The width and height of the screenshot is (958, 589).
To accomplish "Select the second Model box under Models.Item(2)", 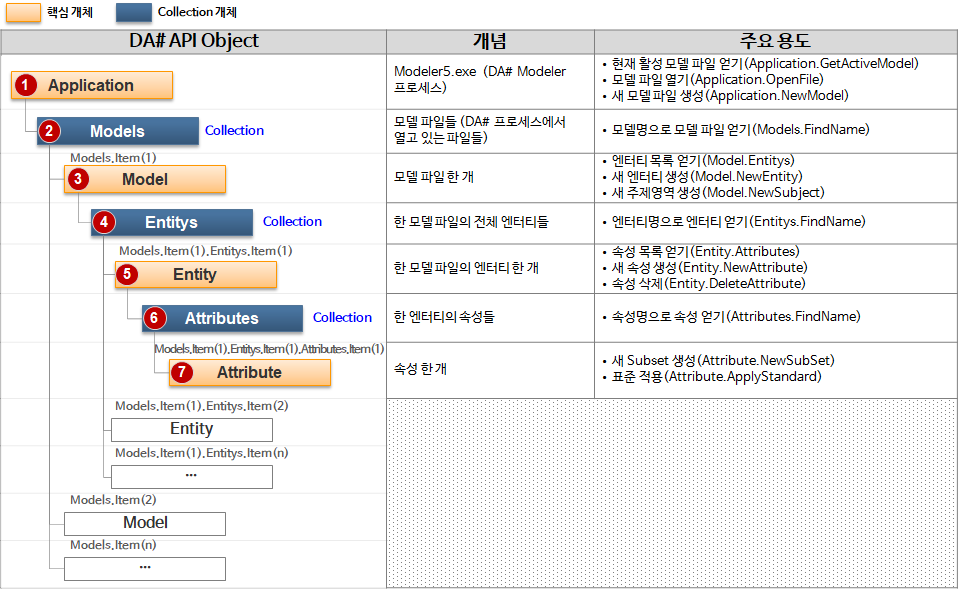I will (x=144, y=523).
